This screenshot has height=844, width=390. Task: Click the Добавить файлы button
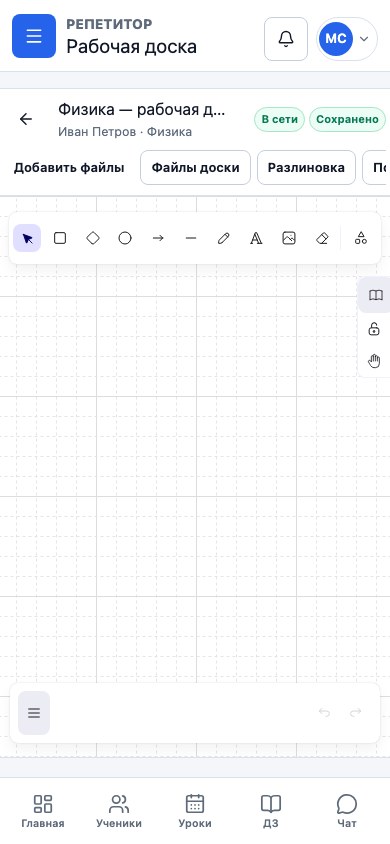point(69,167)
